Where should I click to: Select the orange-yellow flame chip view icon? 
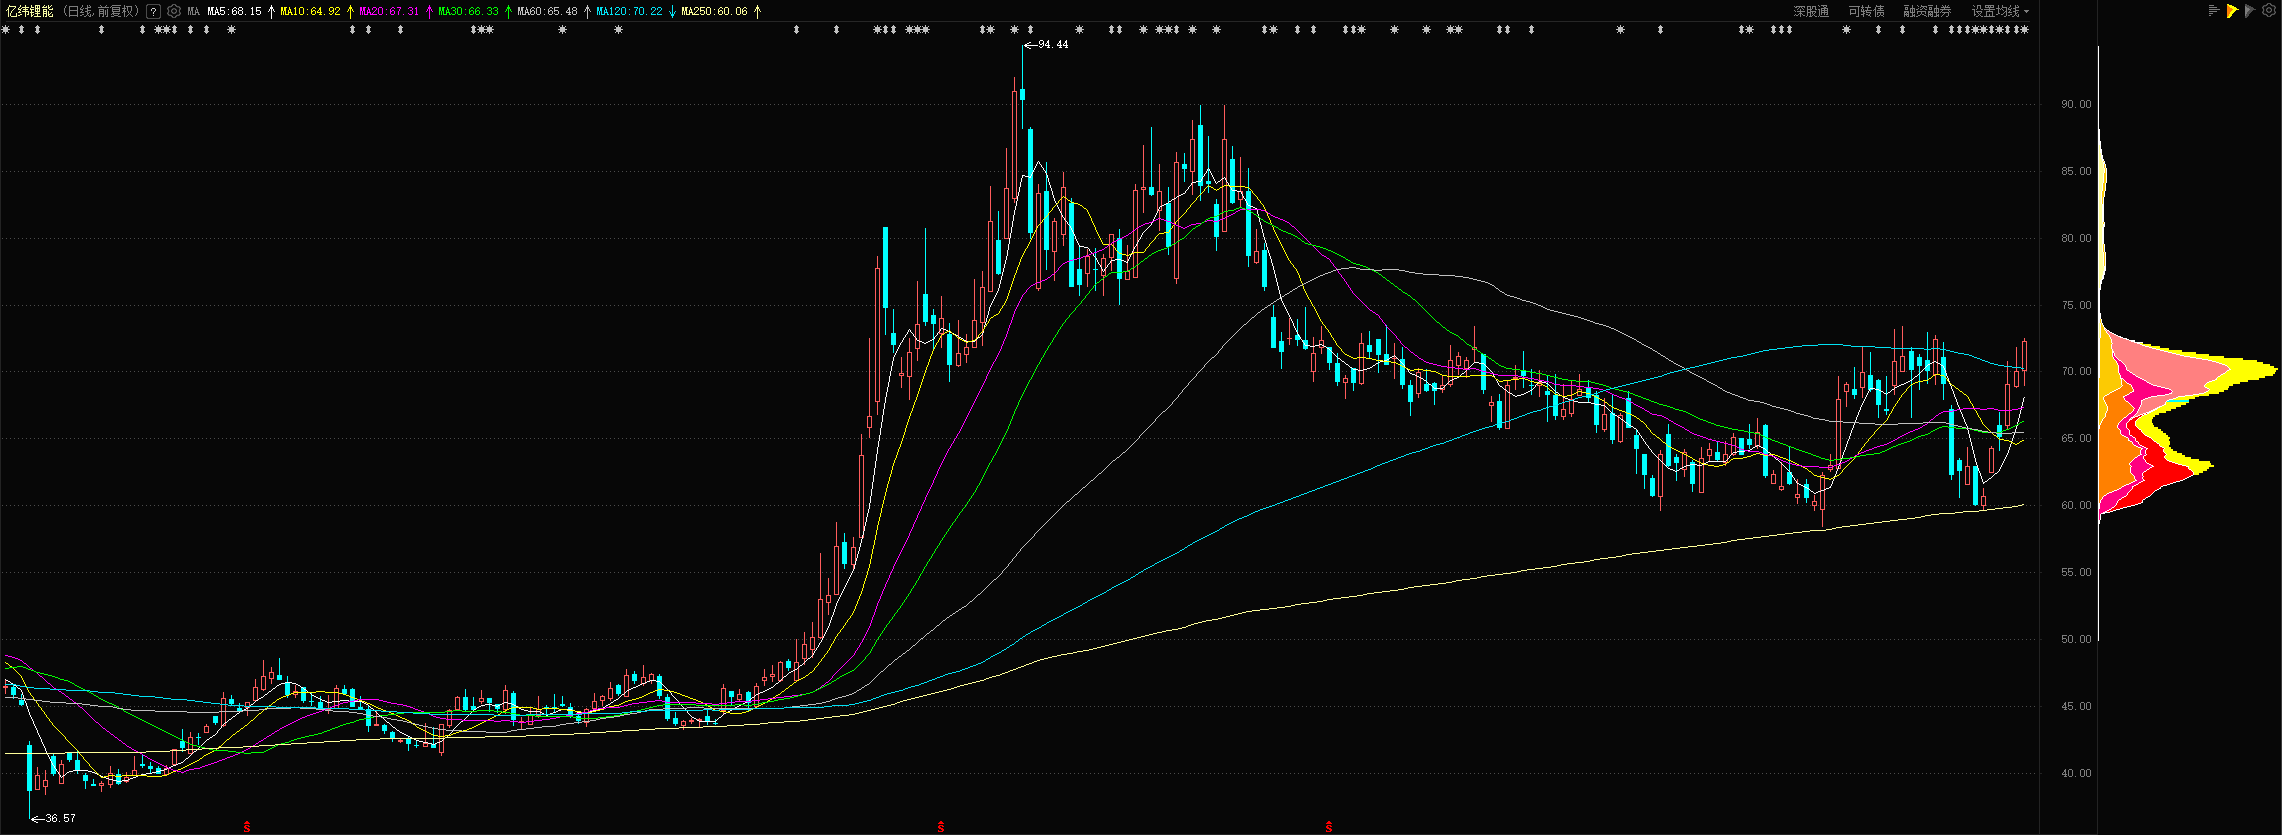2232,11
